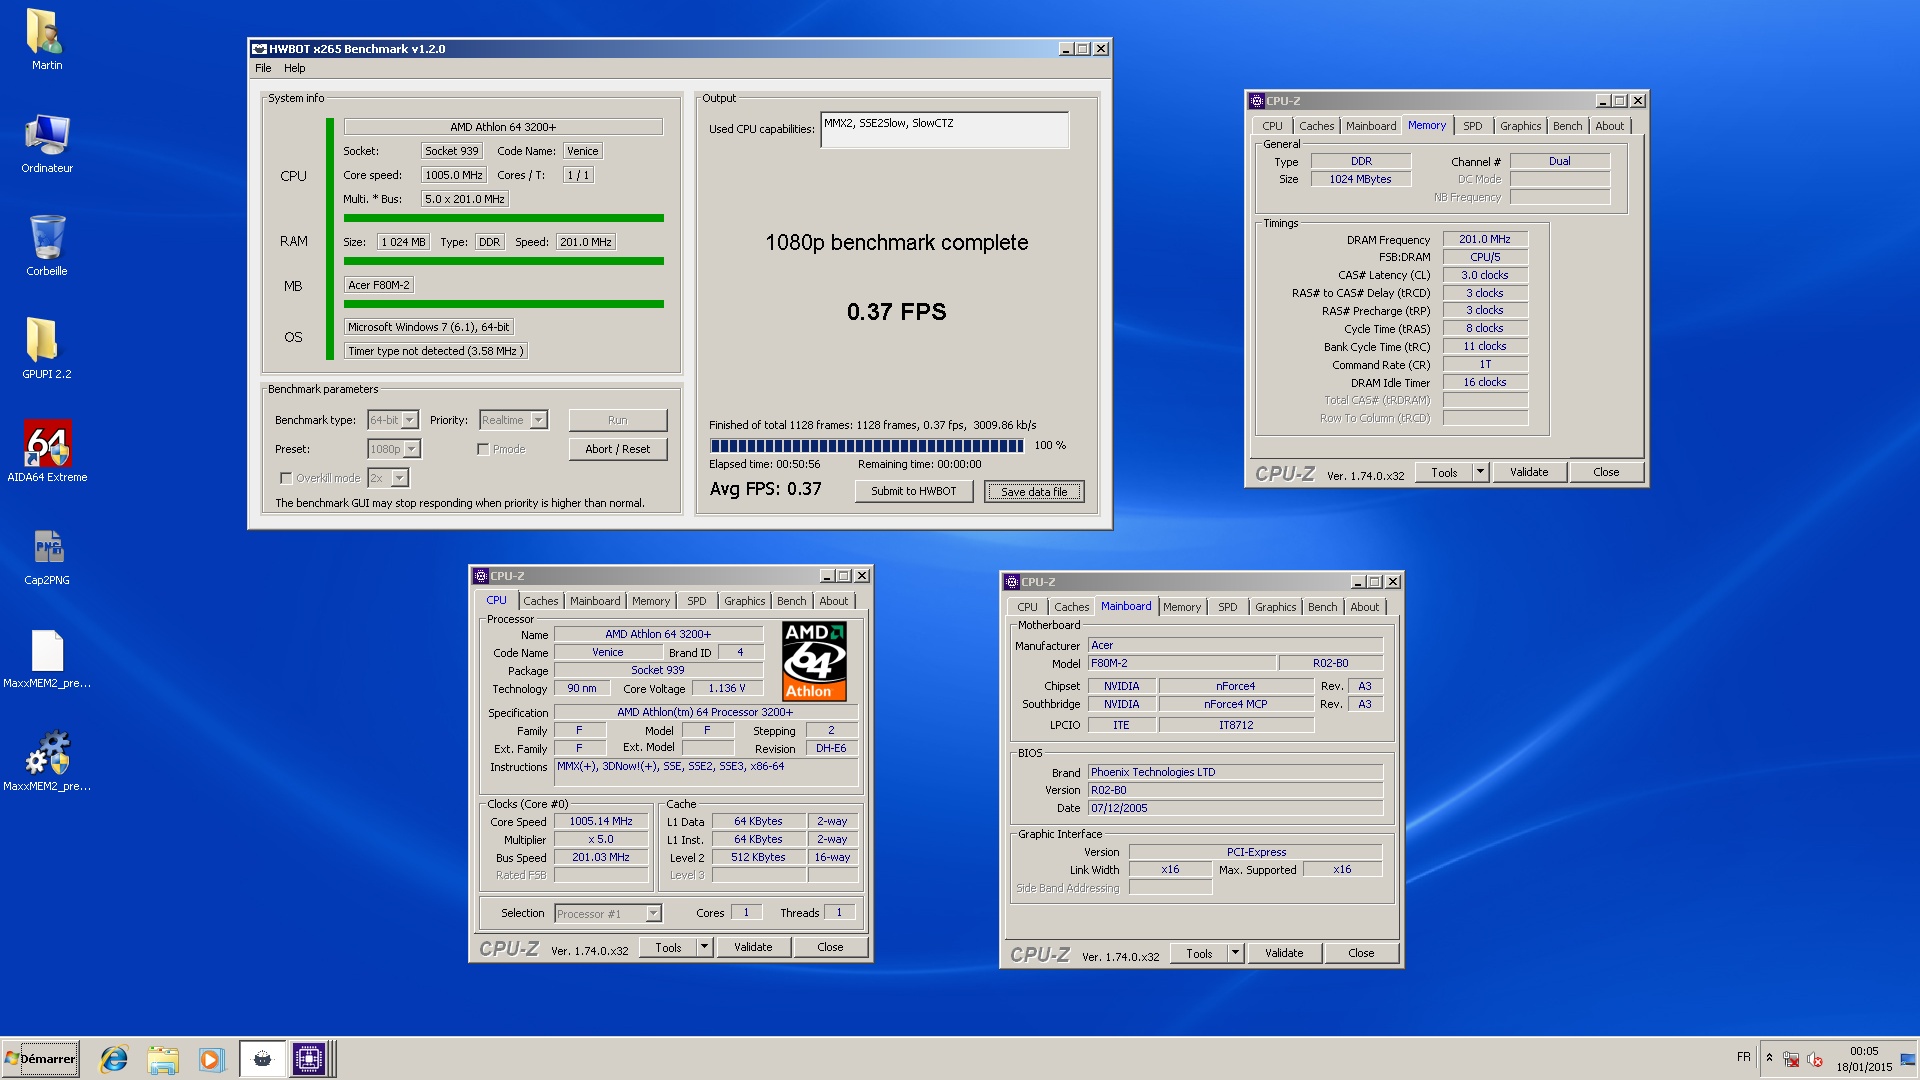The width and height of the screenshot is (1920, 1080).
Task: Click the DRAM Frequency 201.0 MHz value
Action: click(1484, 239)
